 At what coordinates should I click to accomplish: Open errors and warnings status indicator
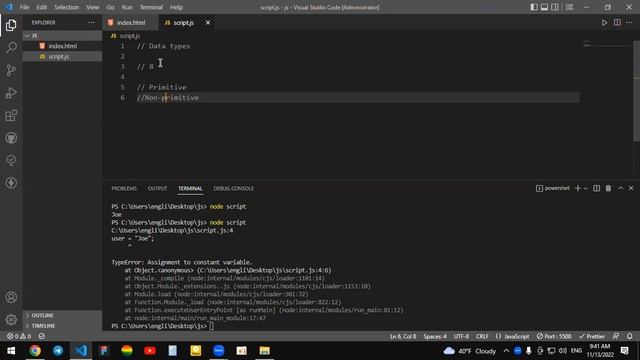point(19,336)
